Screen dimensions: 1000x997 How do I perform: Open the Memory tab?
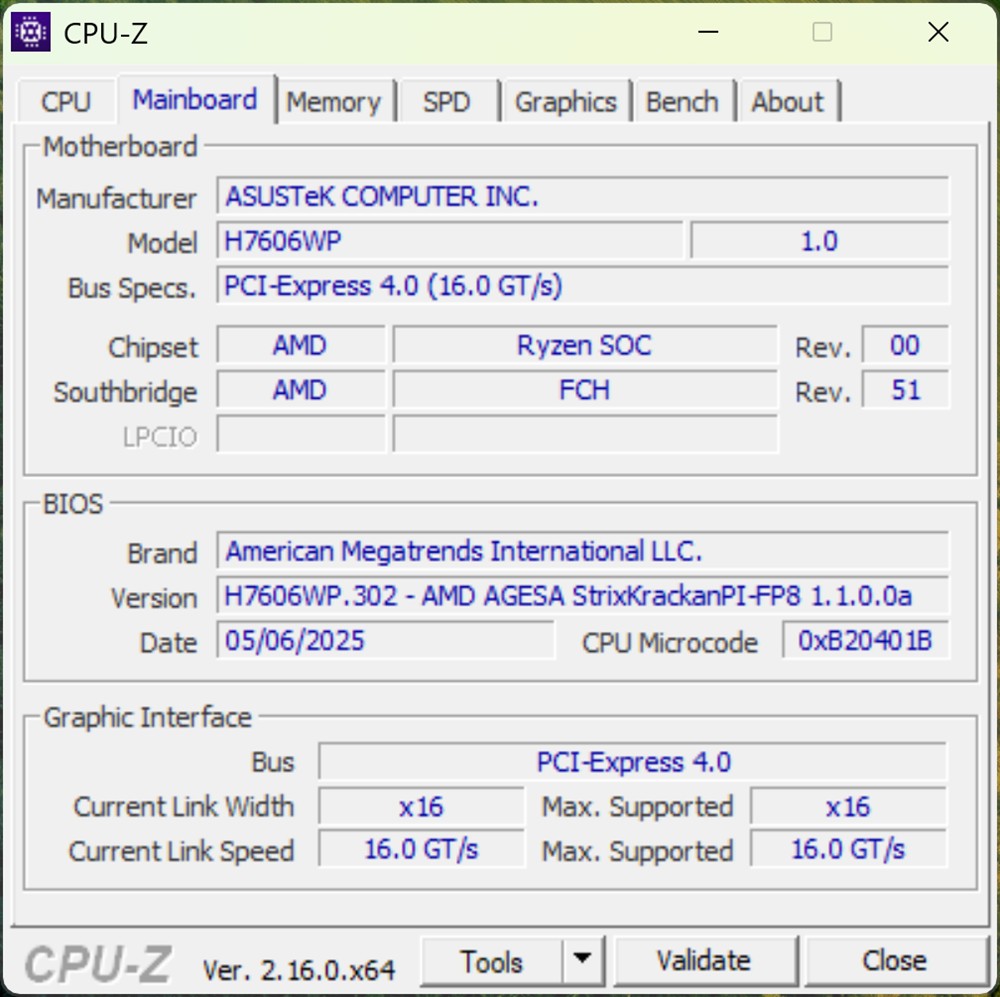(333, 102)
